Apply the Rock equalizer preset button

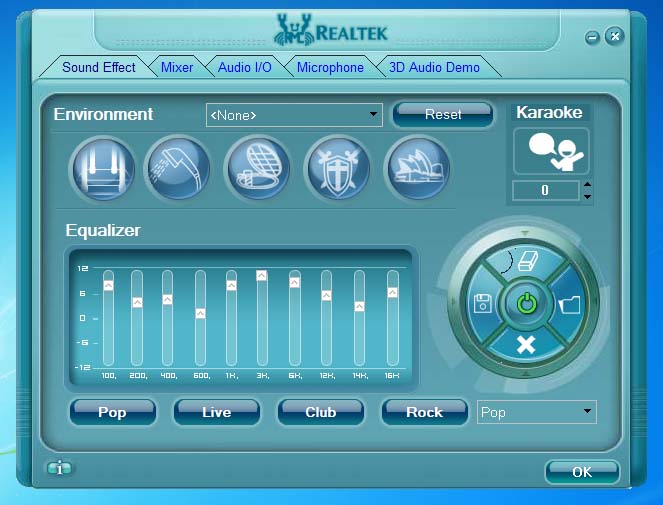425,412
